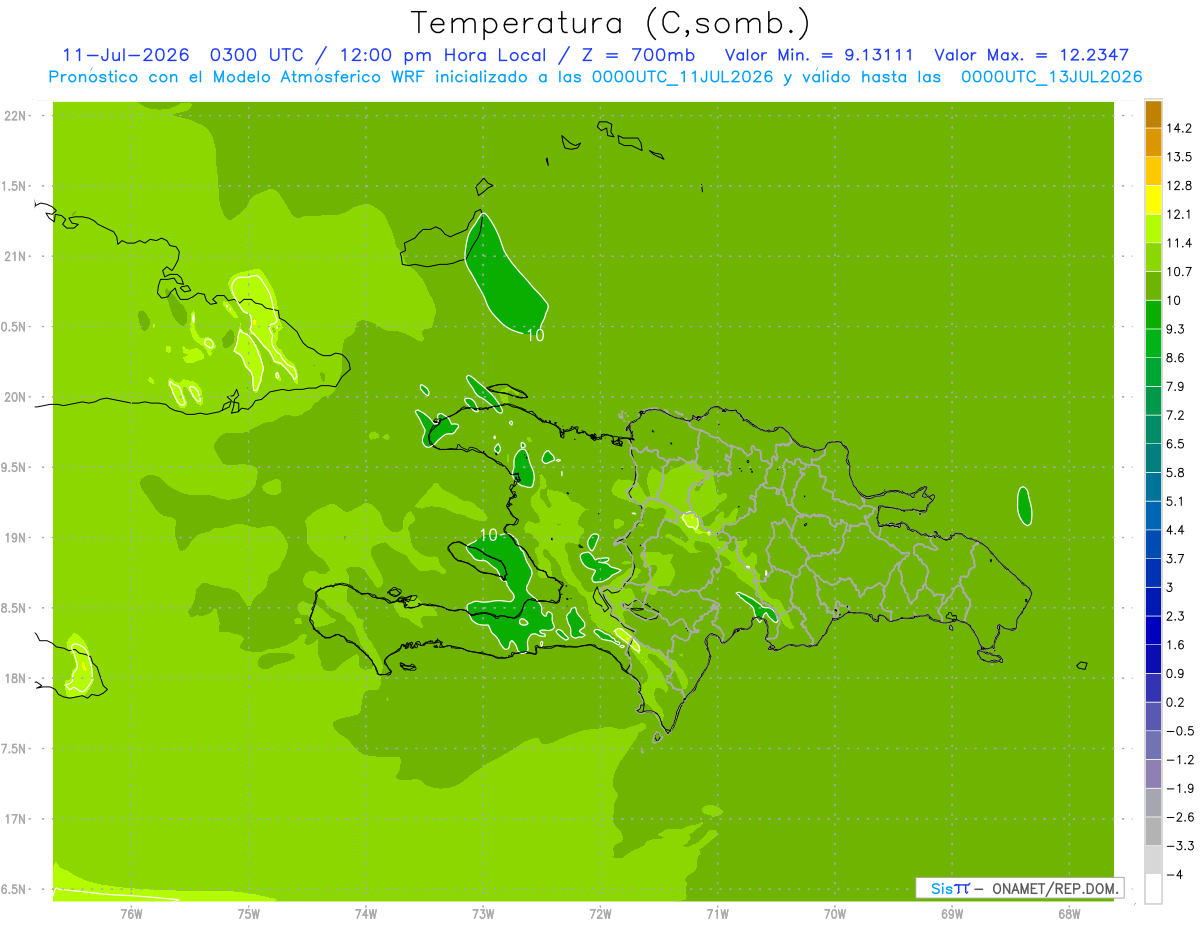
Task: Click the '-1.9' colorbar value
Action: [x=1179, y=789]
